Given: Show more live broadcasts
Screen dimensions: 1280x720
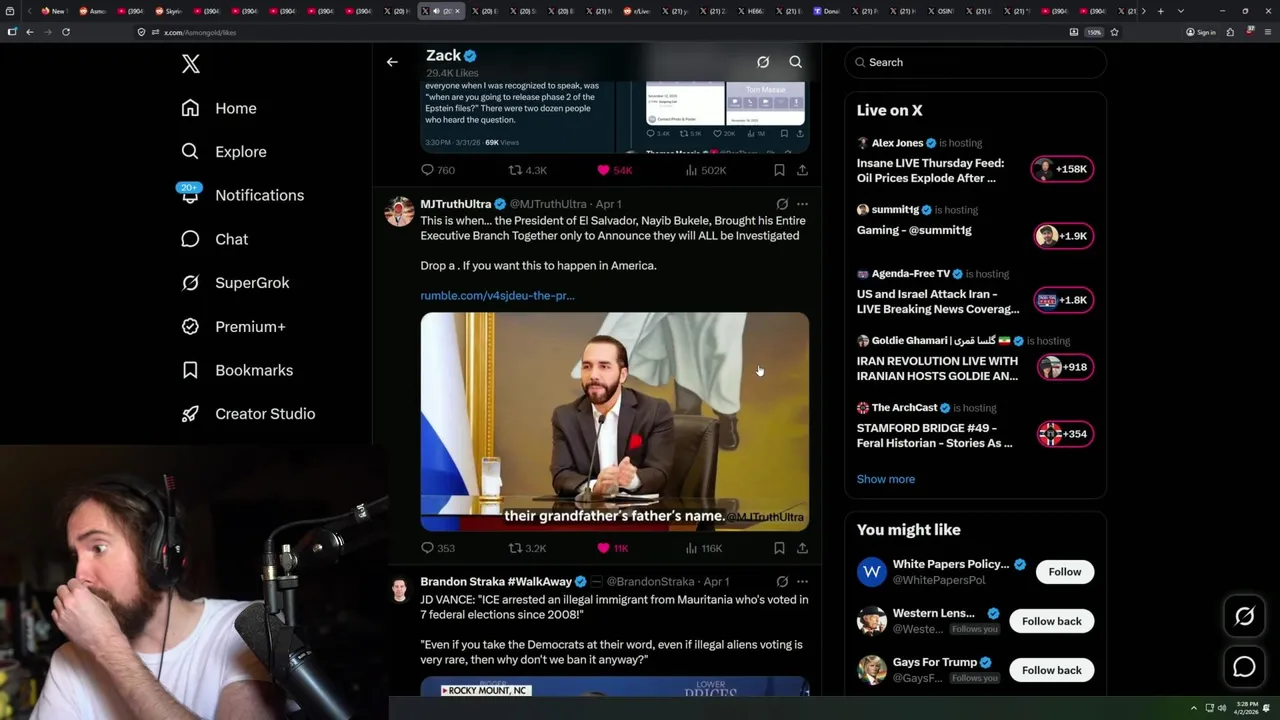Looking at the screenshot, I should (x=885, y=479).
